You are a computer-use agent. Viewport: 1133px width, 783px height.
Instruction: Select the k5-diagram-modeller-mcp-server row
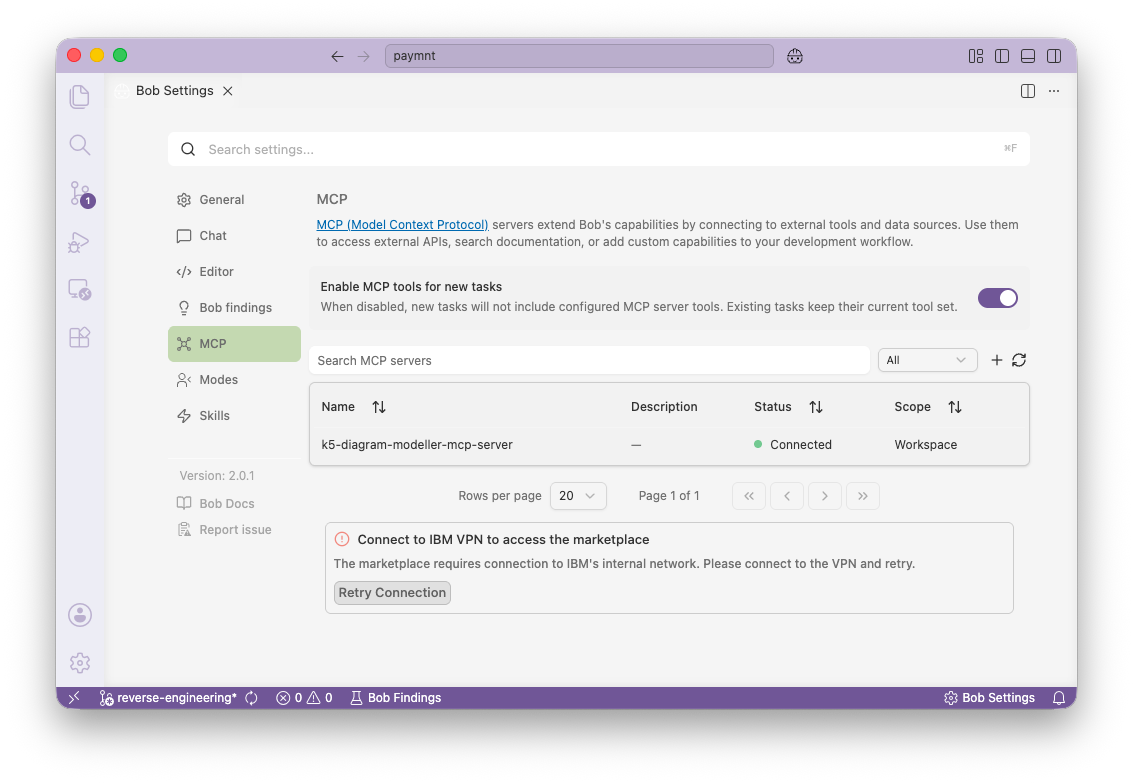click(x=669, y=445)
